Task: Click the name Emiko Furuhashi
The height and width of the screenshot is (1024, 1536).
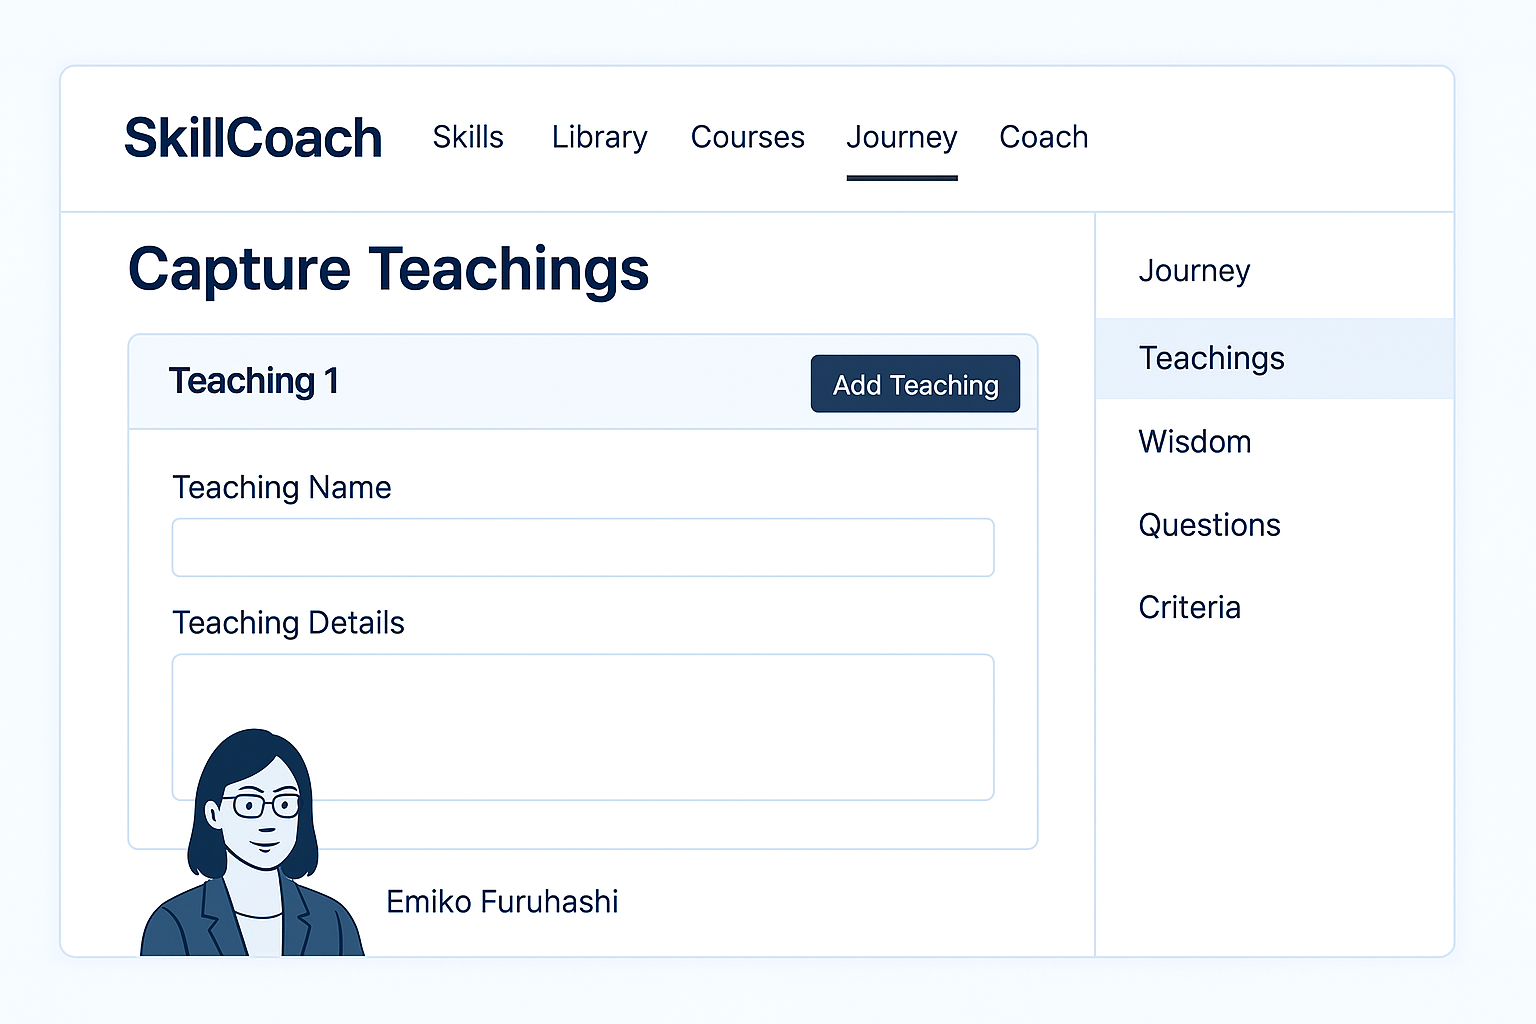Action: point(502,901)
